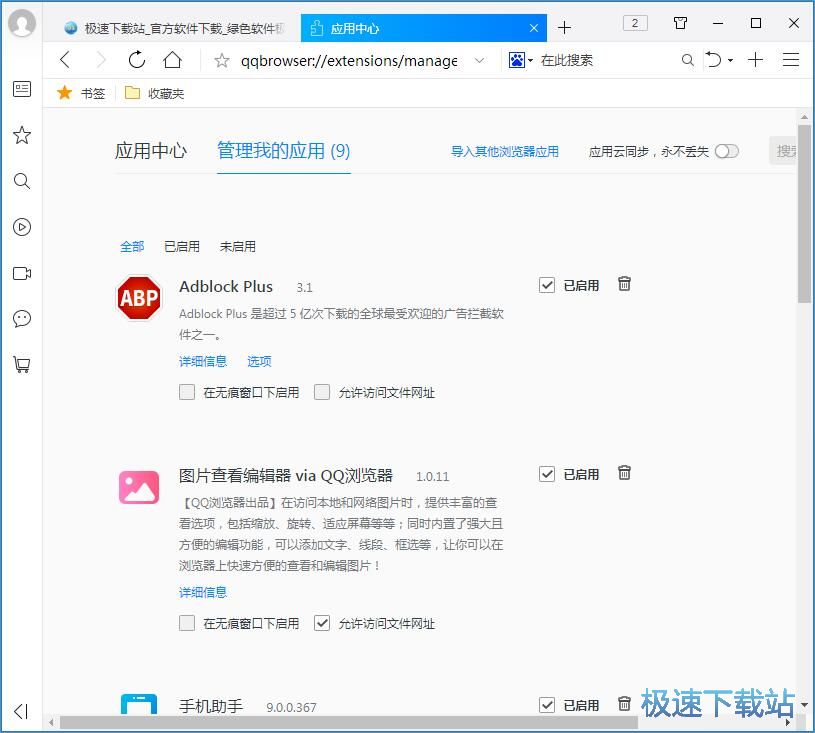Open 收藏夹 folder in bookmarks bar
Screen dimensions: 815x733
tap(154, 93)
